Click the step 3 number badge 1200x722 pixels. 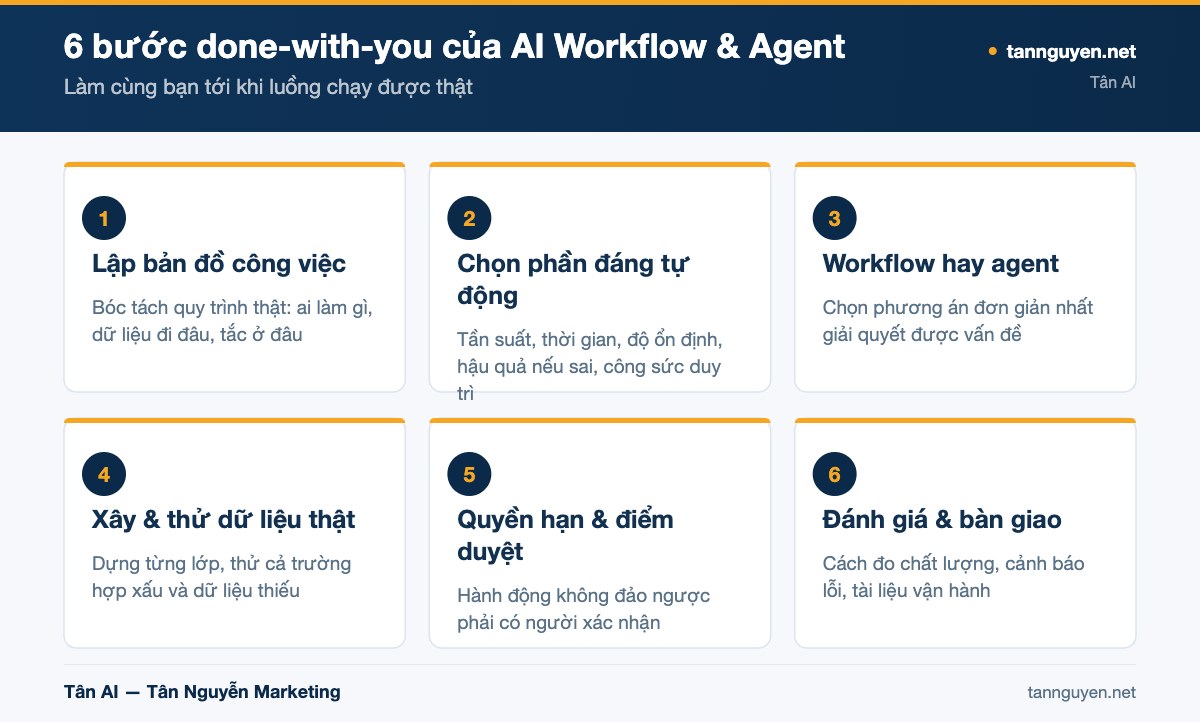point(835,219)
